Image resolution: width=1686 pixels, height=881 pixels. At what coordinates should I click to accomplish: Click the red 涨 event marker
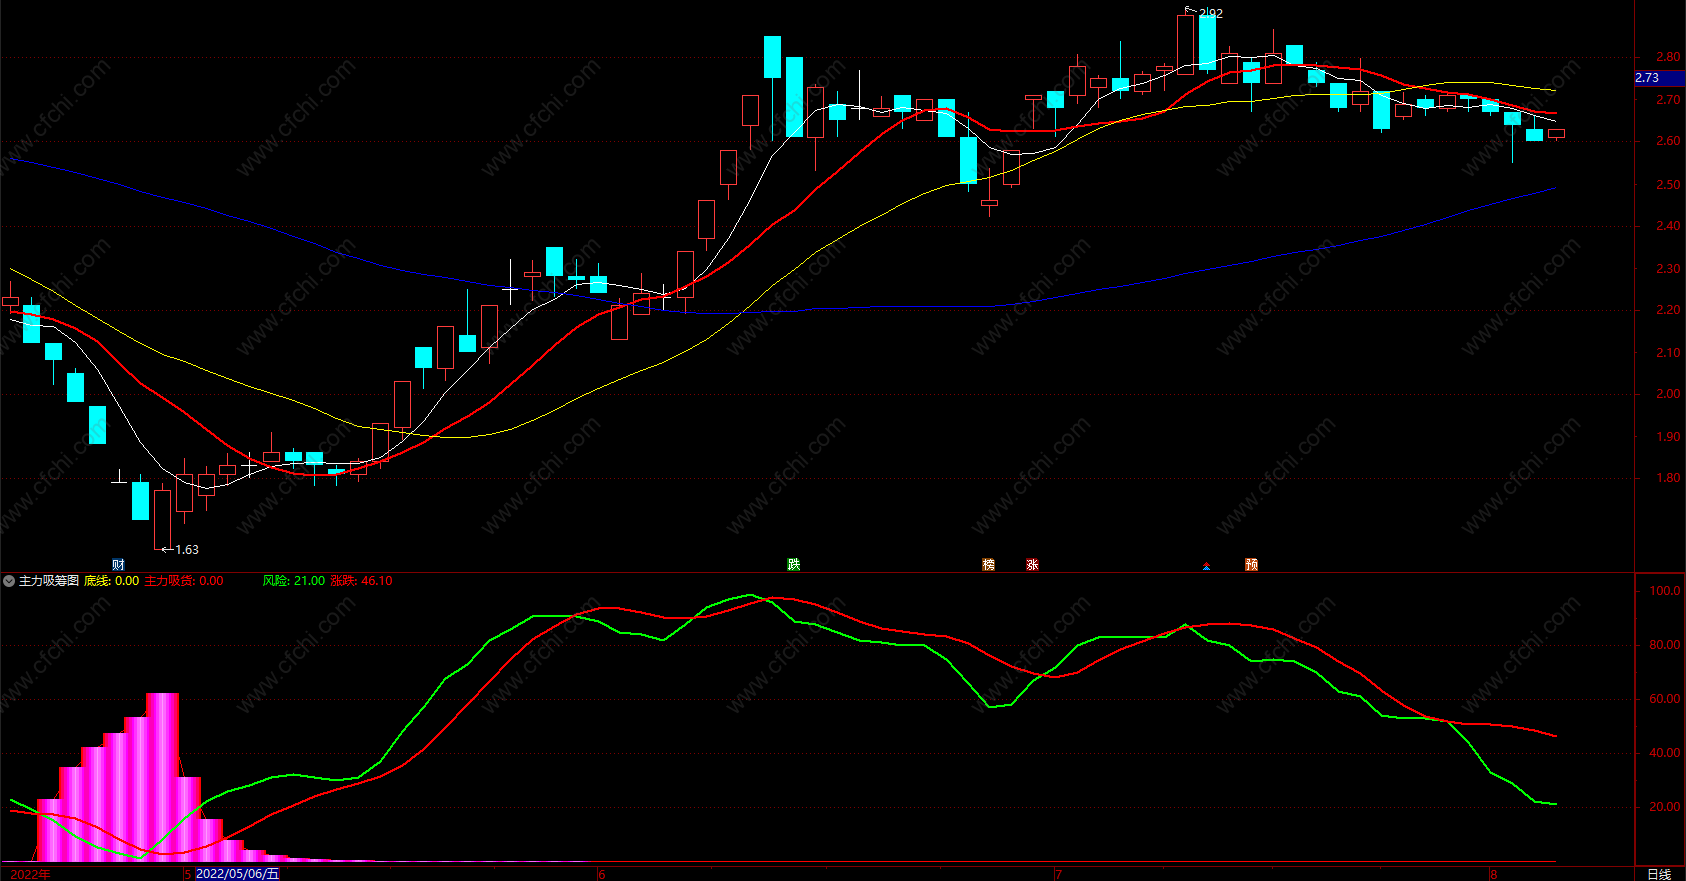(1032, 565)
